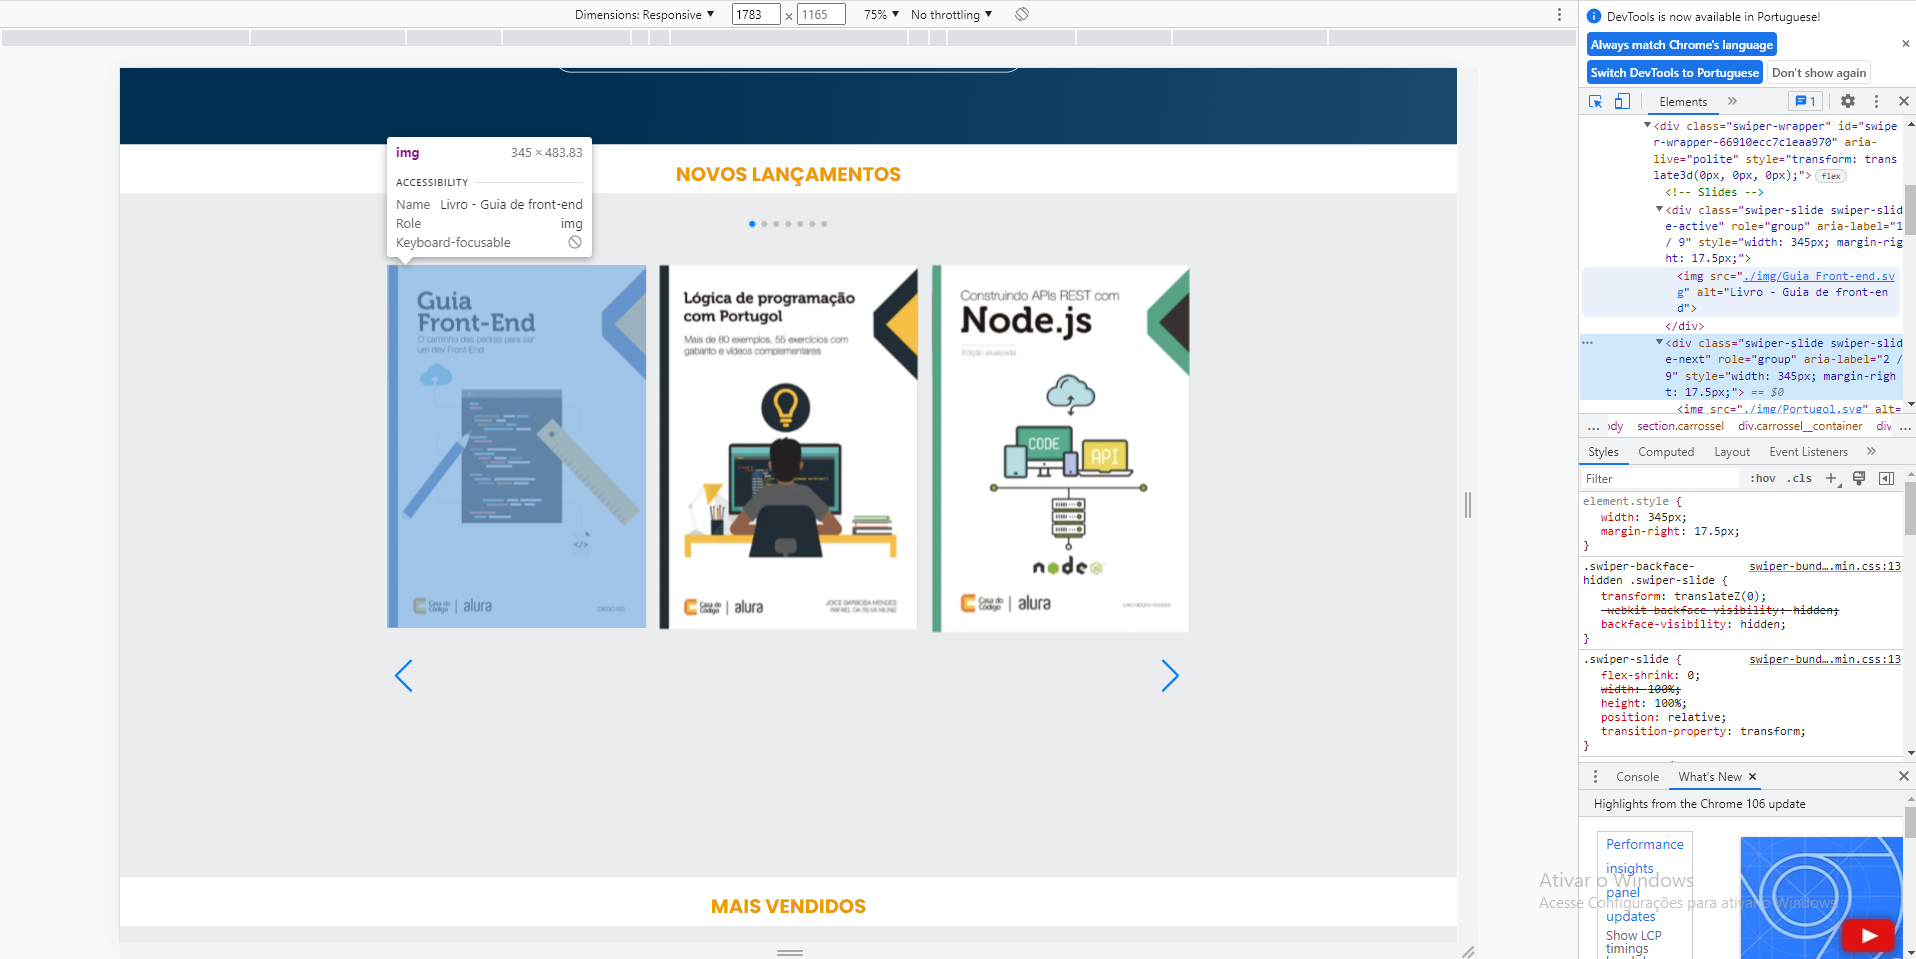
Task: Click the info icon in DevTools notification
Action: [1594, 16]
